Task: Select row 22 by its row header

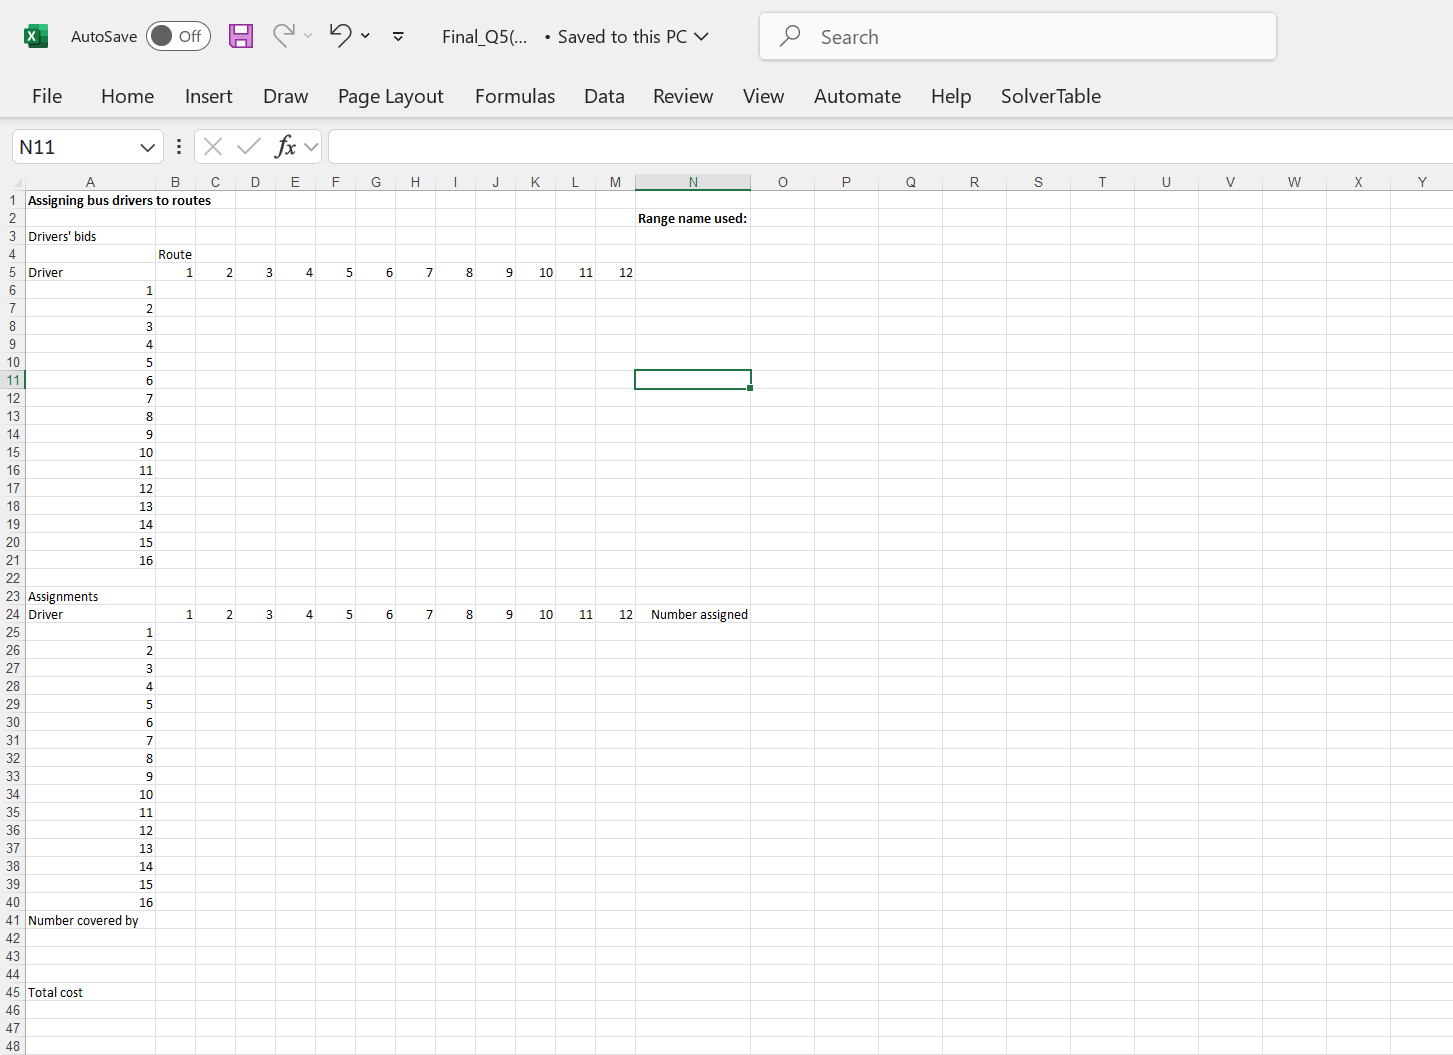Action: pyautogui.click(x=13, y=578)
